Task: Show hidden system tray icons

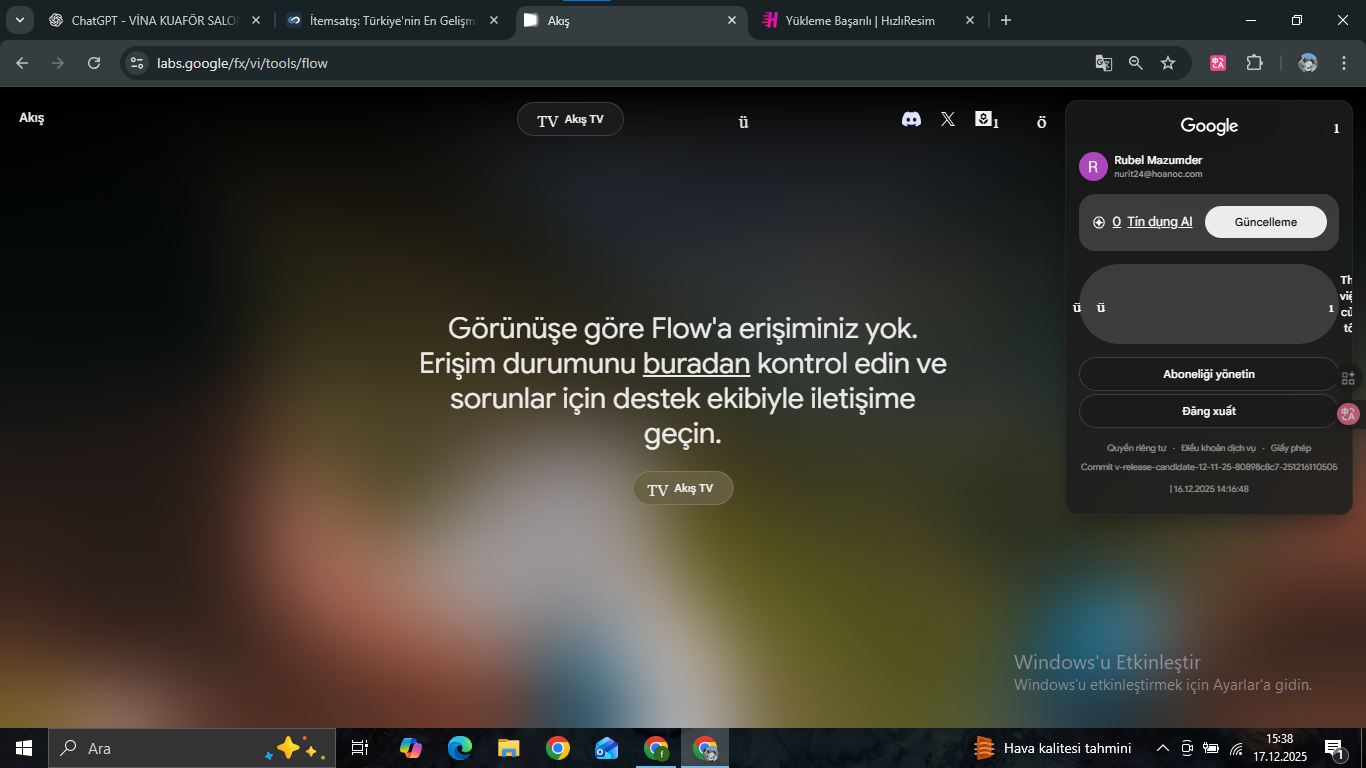Action: (x=1162, y=748)
